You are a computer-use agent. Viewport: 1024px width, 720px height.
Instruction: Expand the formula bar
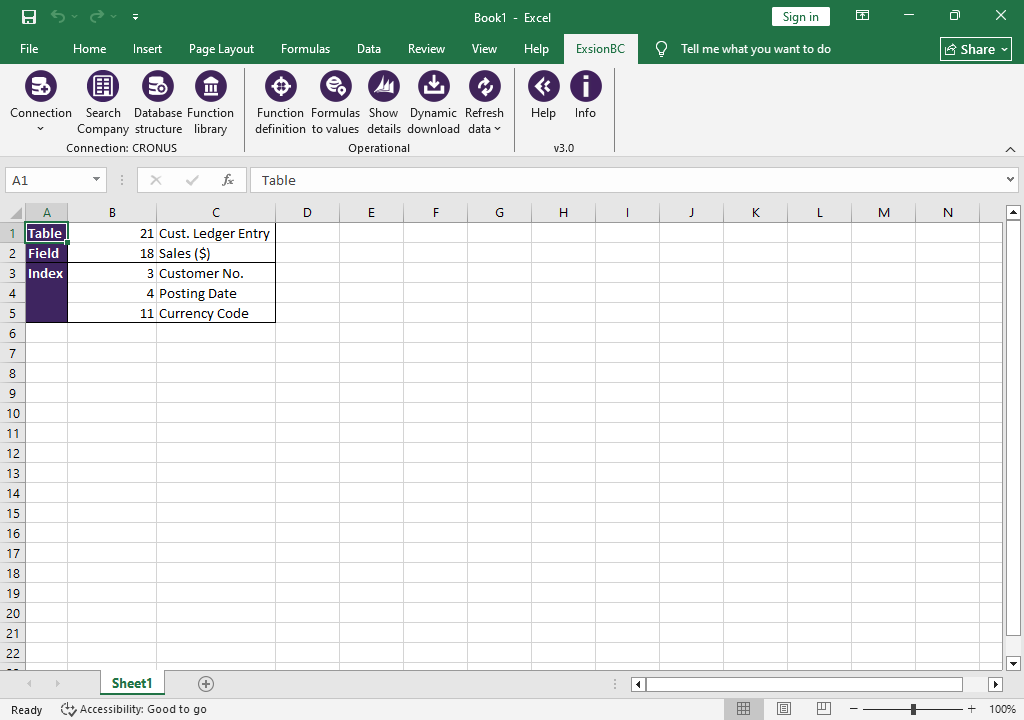coord(1010,180)
